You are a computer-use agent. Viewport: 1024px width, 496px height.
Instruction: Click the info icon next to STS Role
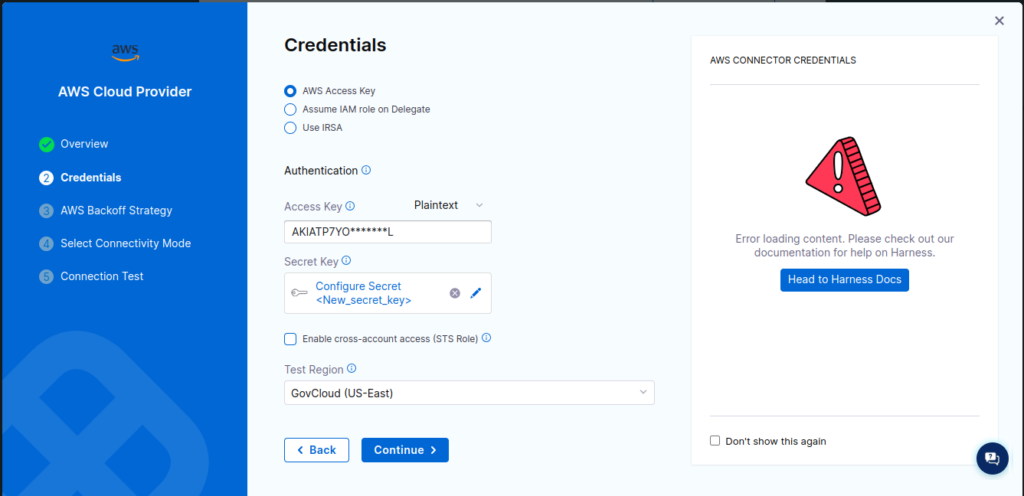487,338
